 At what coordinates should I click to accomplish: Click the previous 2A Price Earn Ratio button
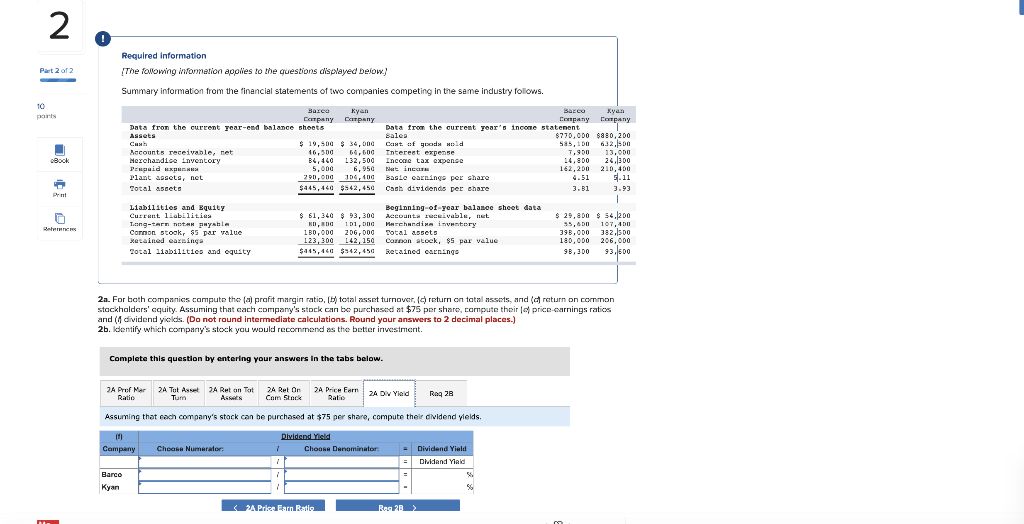[x=274, y=506]
